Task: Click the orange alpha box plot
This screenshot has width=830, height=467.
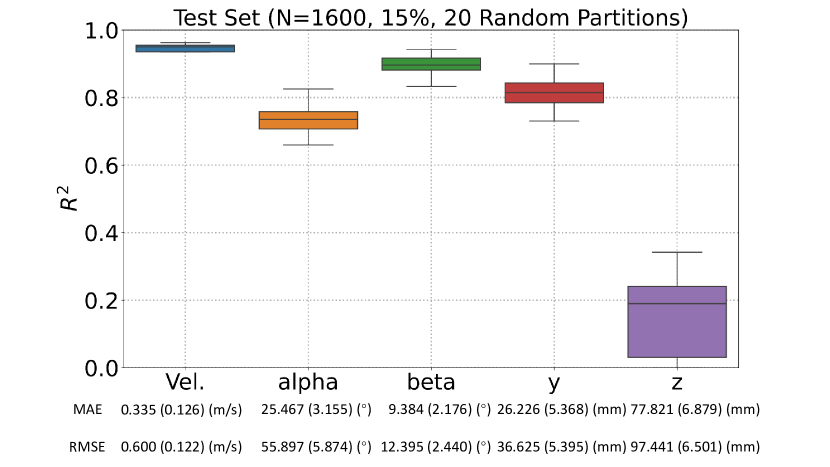Action: (x=308, y=120)
